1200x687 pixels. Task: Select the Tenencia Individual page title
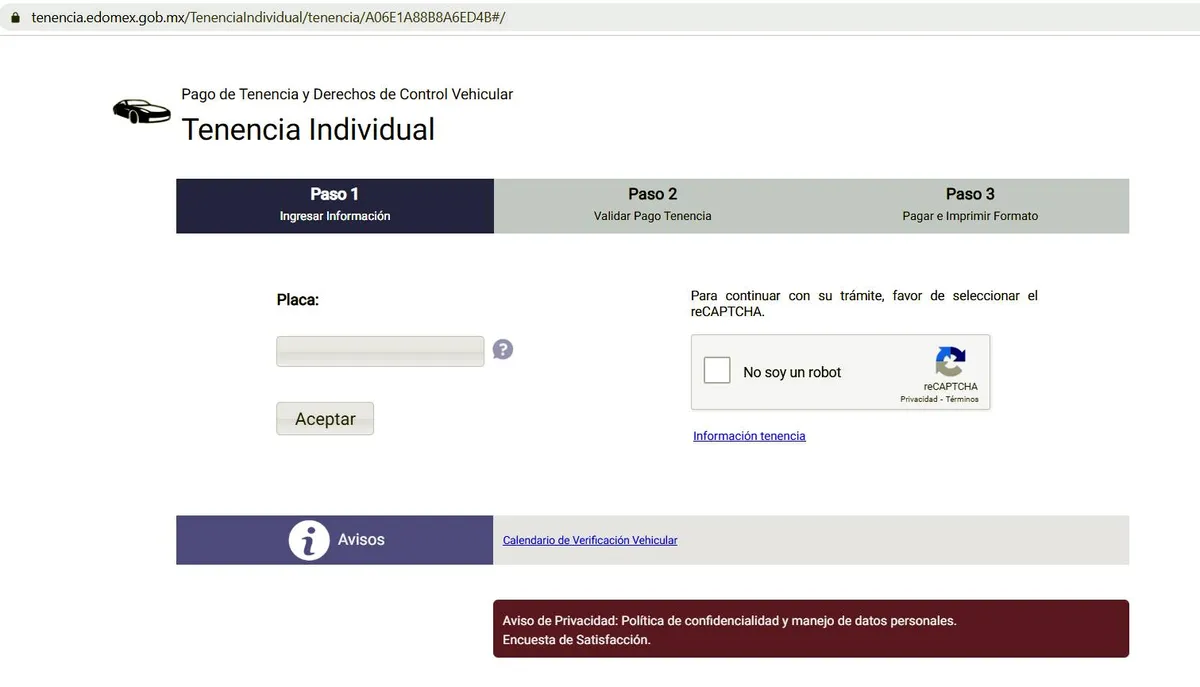coord(307,129)
